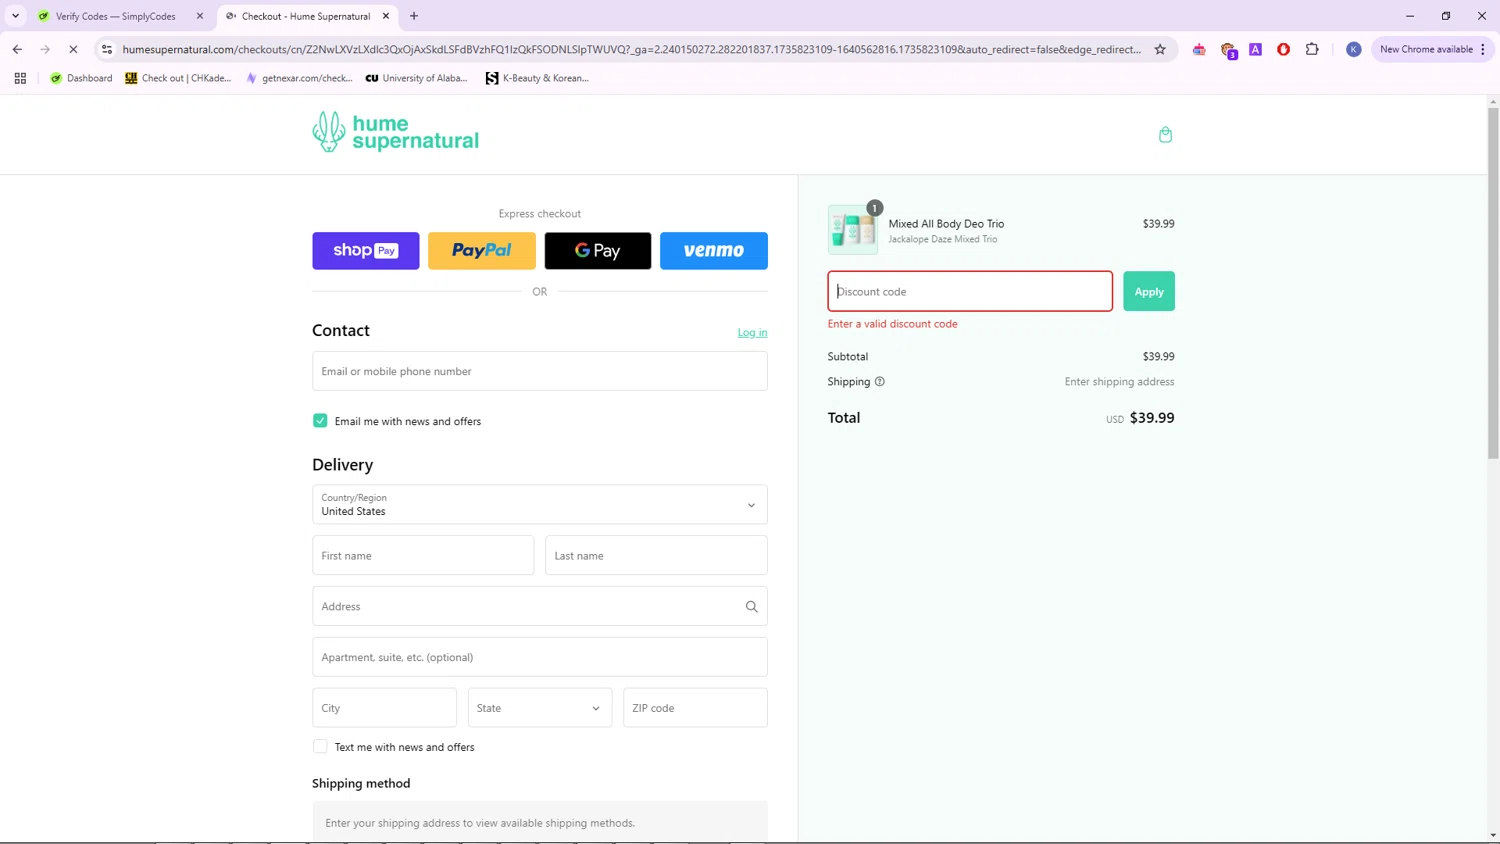Open the Dashboard bookmark
1500x844 pixels.
point(81,78)
